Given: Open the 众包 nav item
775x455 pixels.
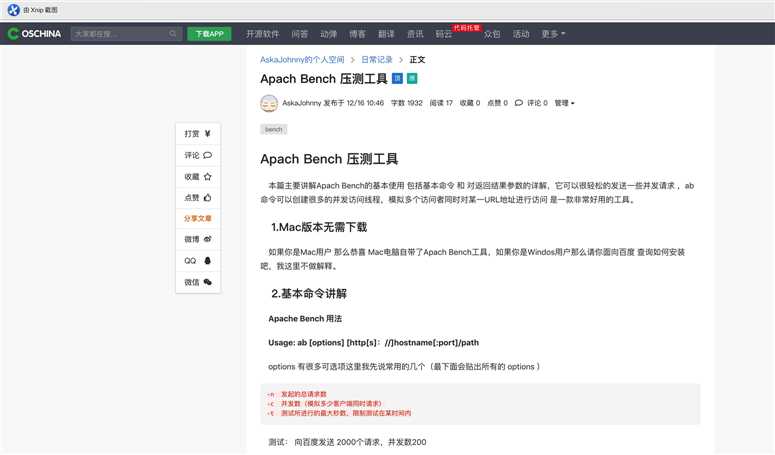Looking at the screenshot, I should [492, 34].
